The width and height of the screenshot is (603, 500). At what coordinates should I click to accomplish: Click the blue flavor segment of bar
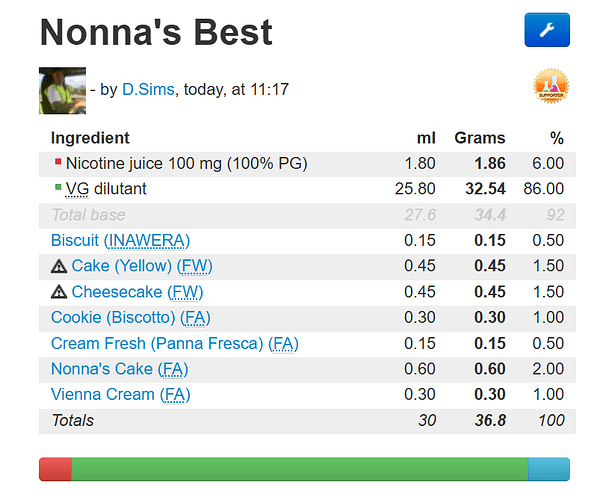[x=548, y=469]
